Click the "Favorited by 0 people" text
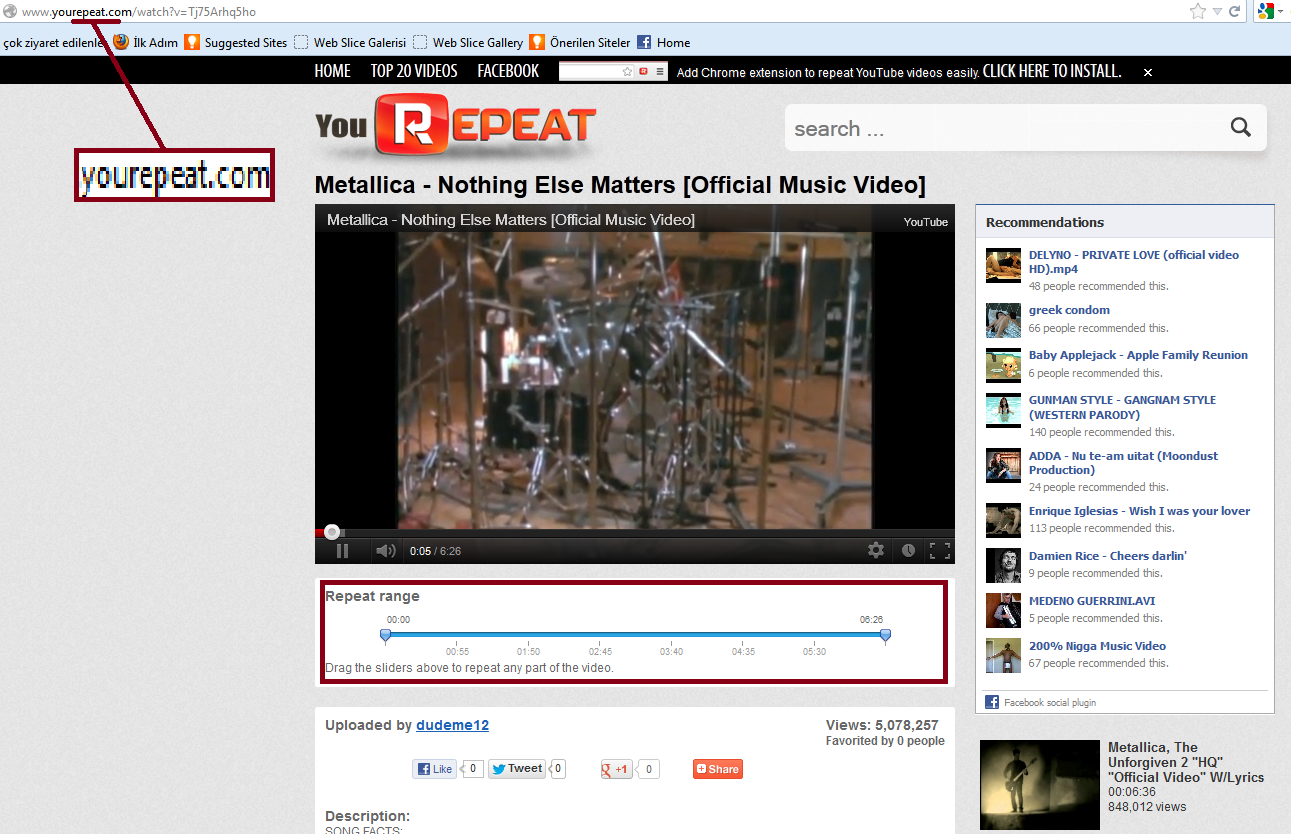The image size is (1291, 834). coord(885,741)
